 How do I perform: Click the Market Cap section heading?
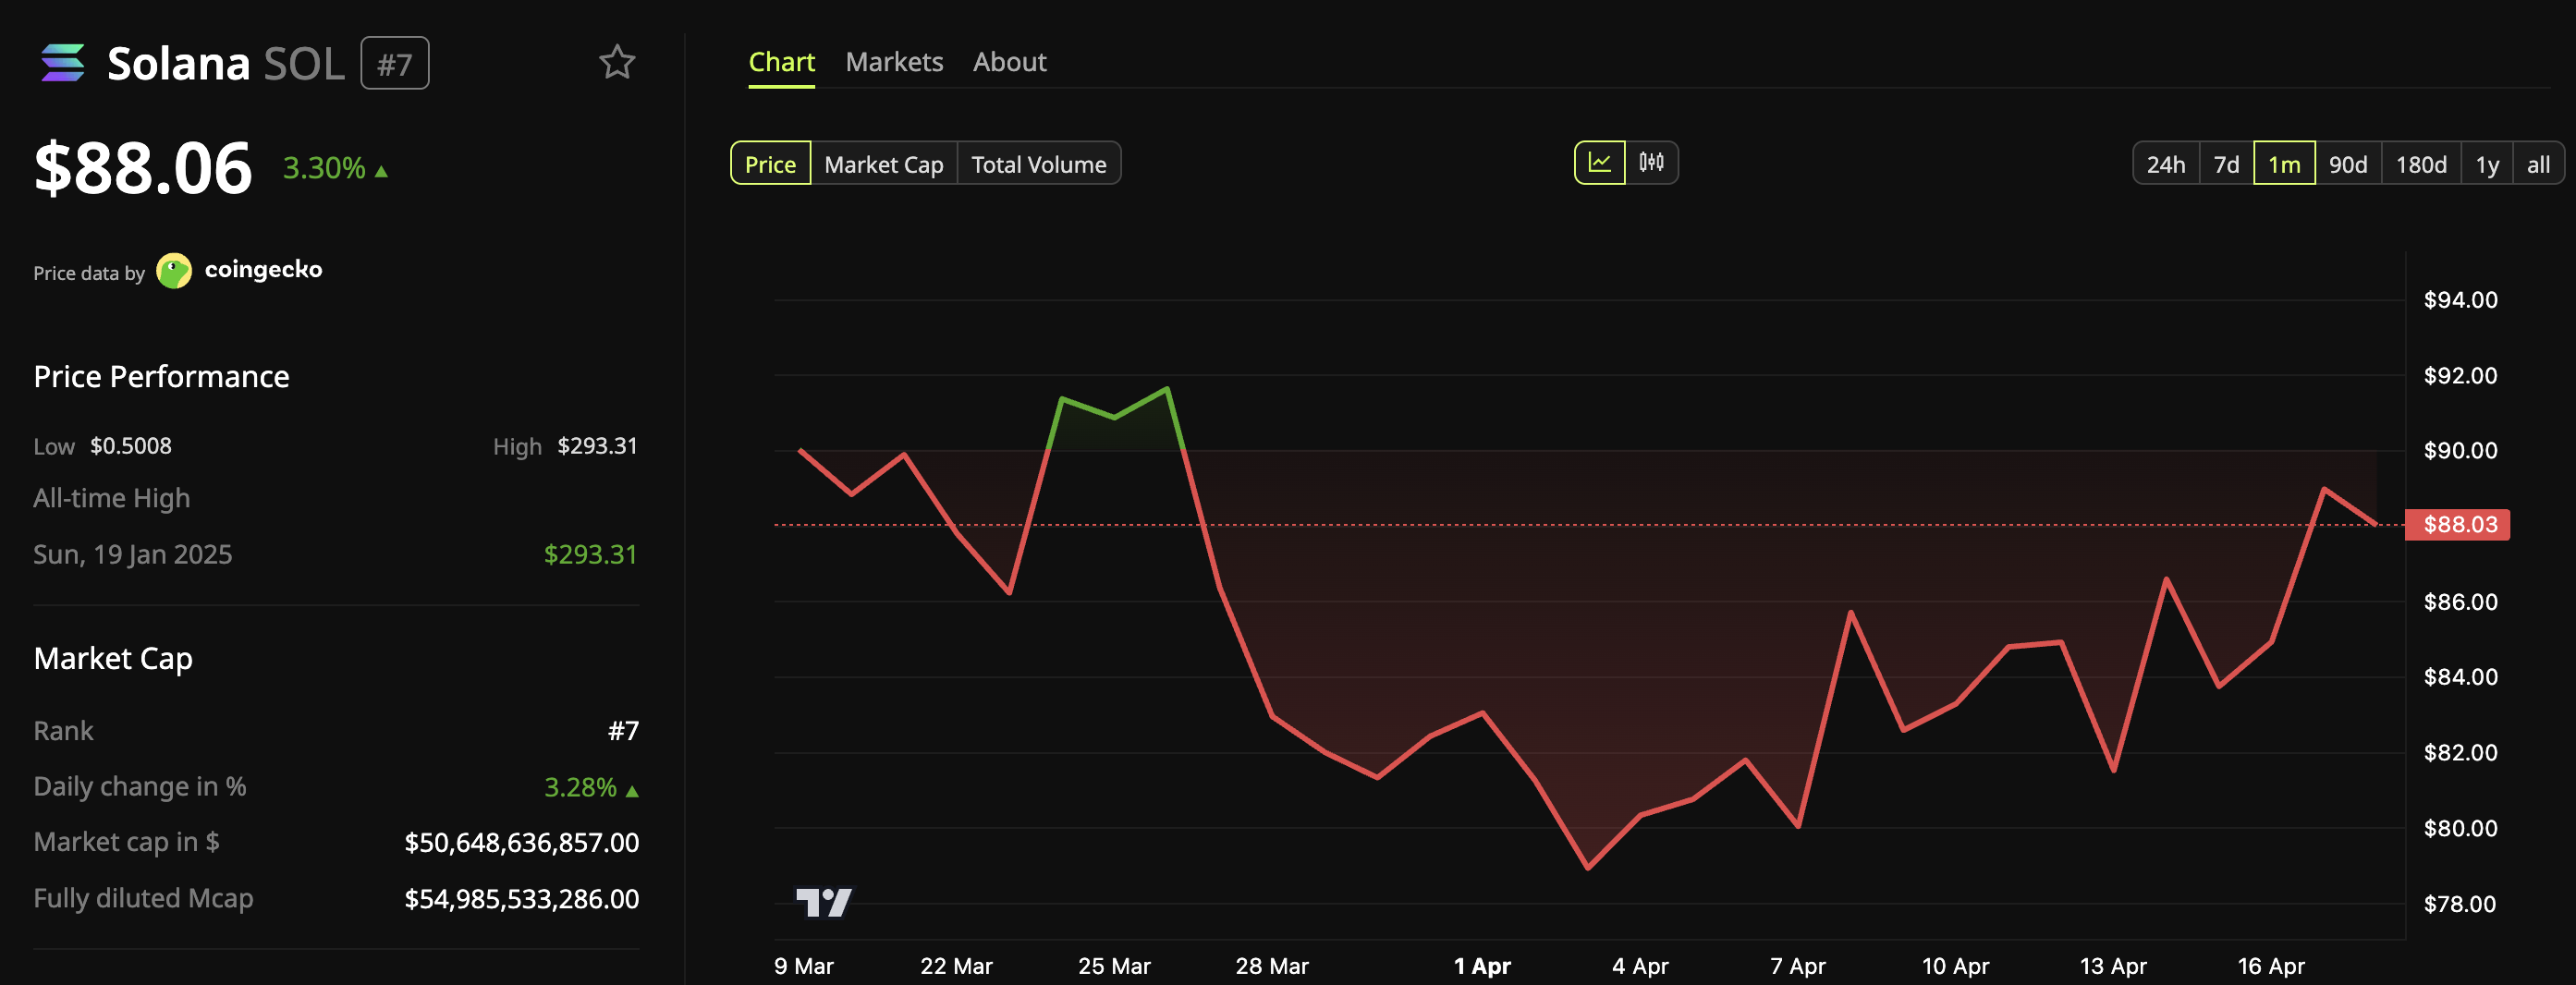[x=113, y=659]
